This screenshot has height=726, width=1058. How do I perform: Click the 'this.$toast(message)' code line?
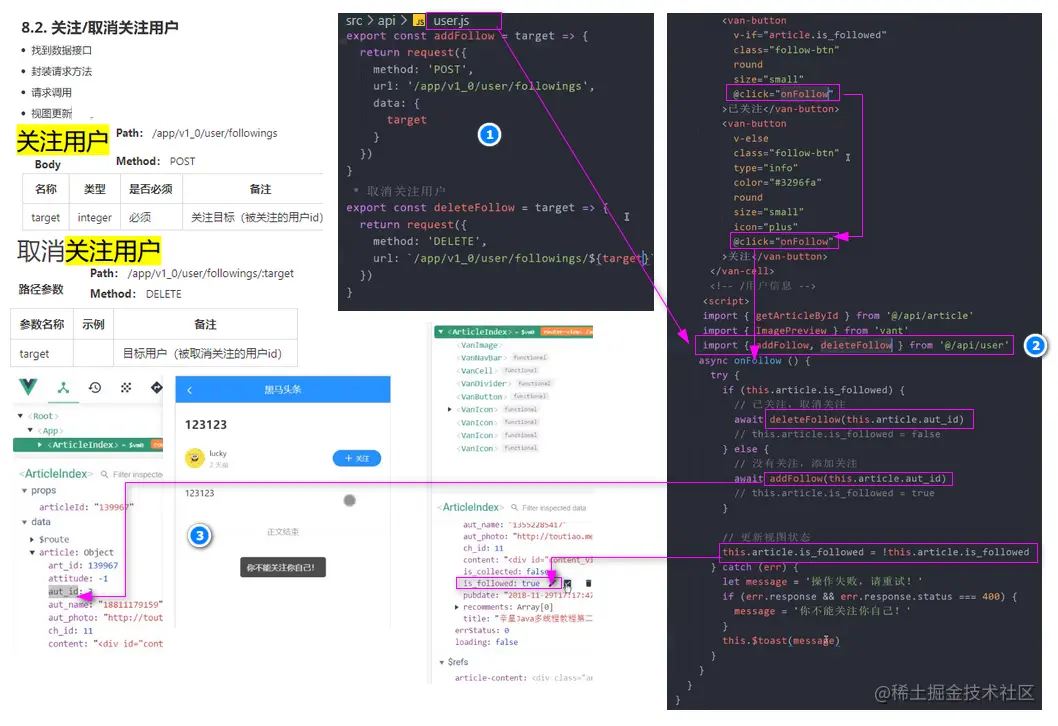(x=781, y=640)
